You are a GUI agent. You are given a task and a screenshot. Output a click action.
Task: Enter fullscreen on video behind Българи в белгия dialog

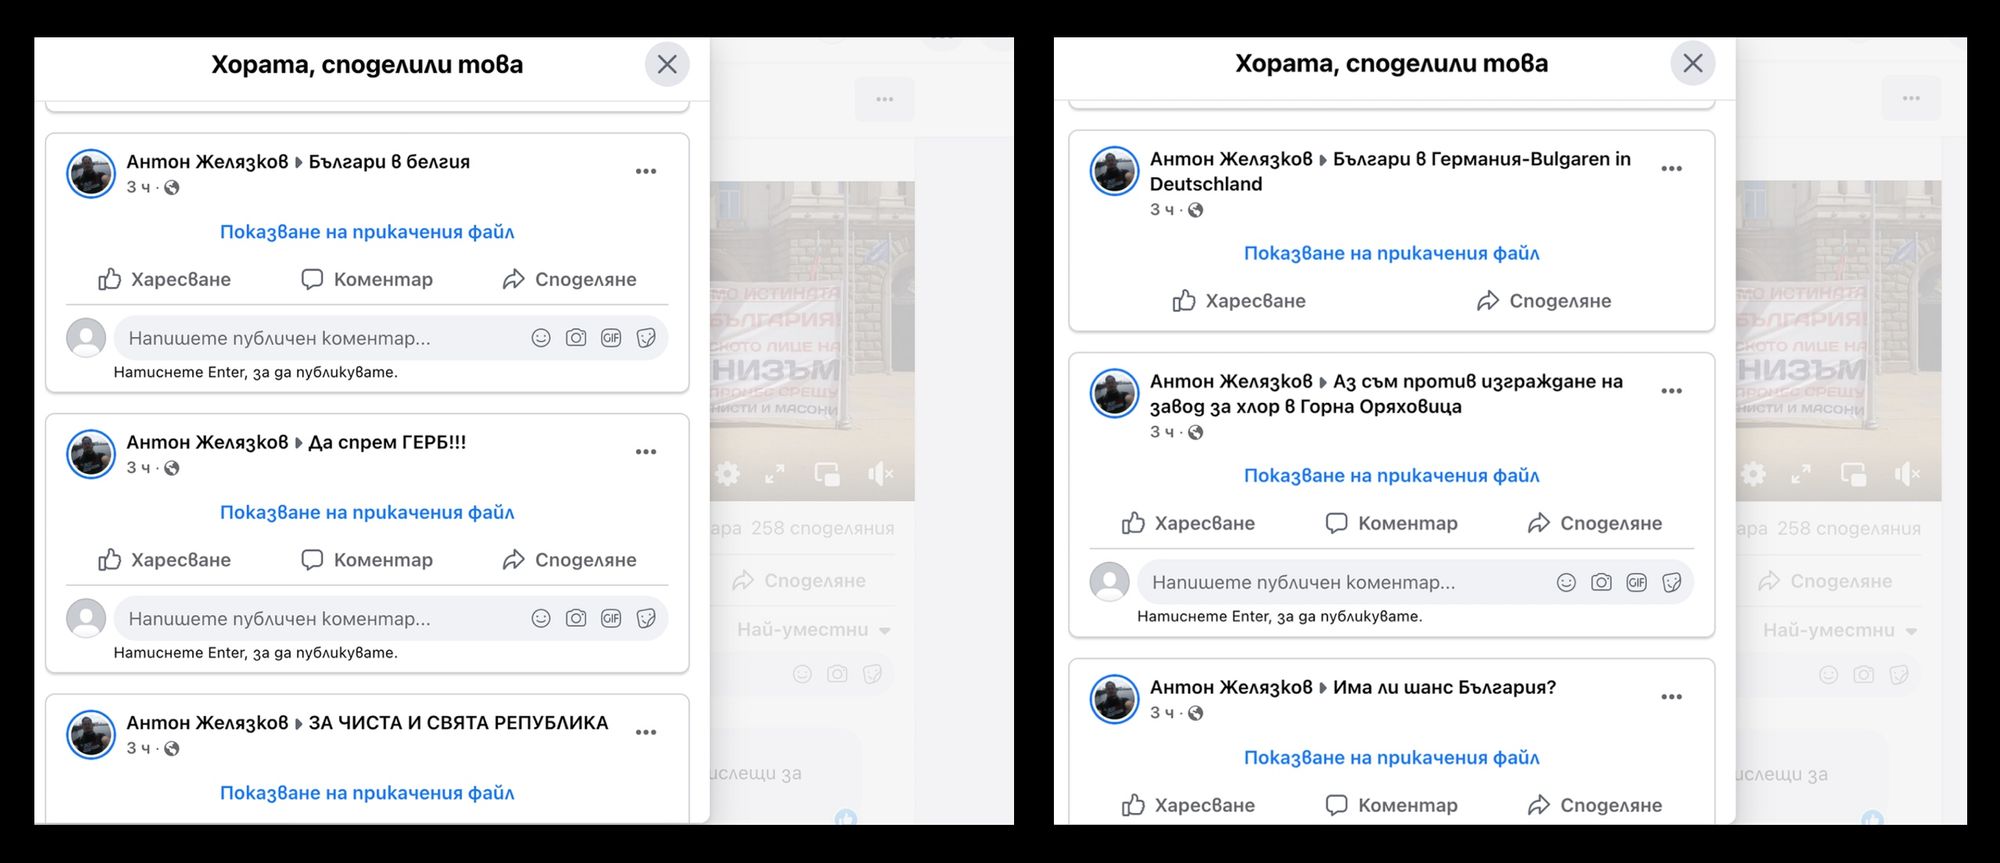click(x=775, y=474)
